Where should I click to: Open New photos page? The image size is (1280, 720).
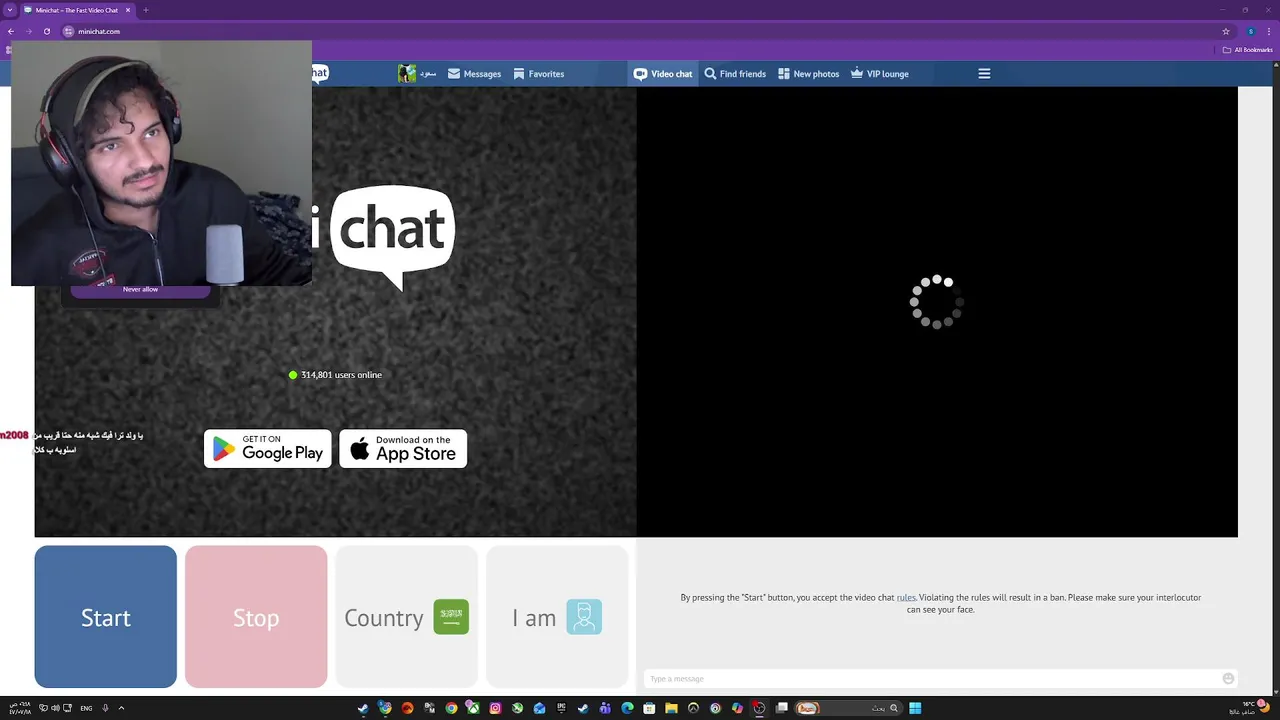[808, 74]
